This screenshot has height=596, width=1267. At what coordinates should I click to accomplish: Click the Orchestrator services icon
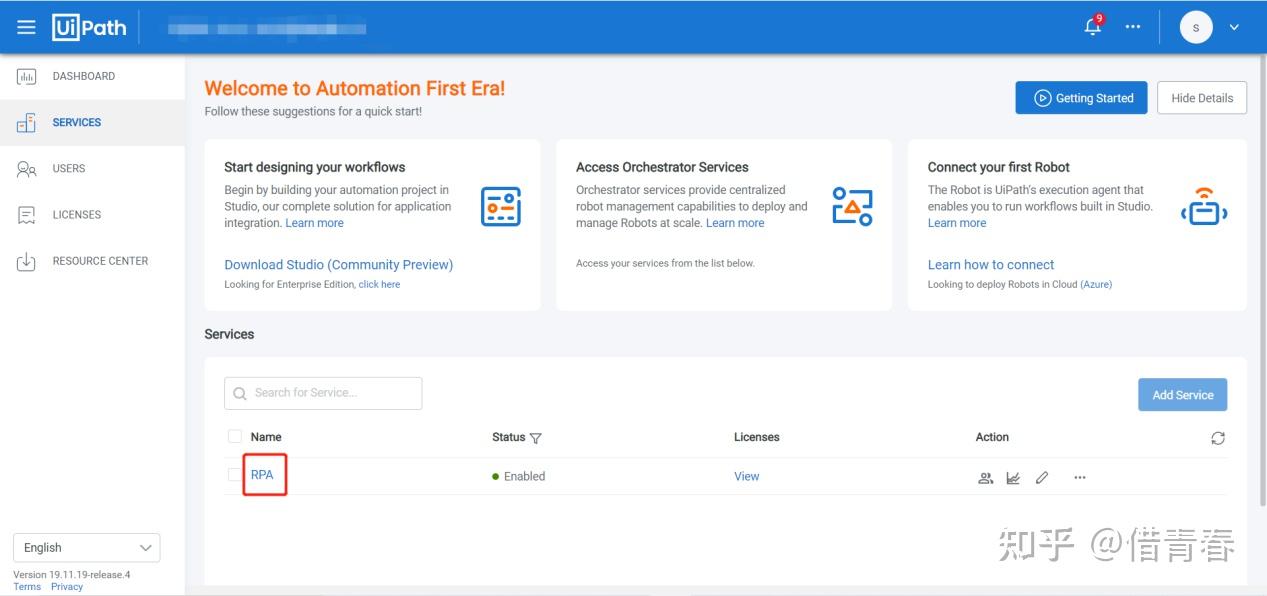tap(852, 206)
